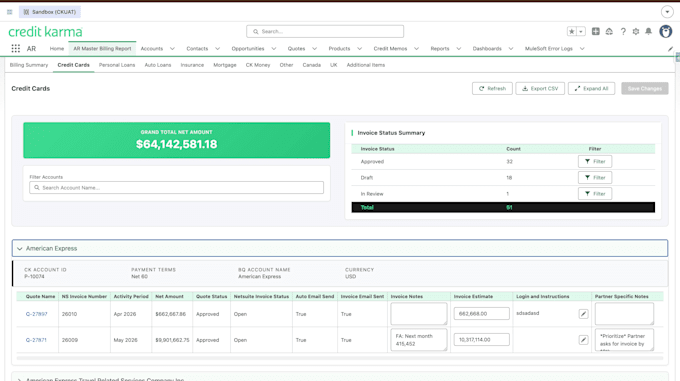
Task: Open the Salesforce guidance cloud icon
Action: point(609,31)
